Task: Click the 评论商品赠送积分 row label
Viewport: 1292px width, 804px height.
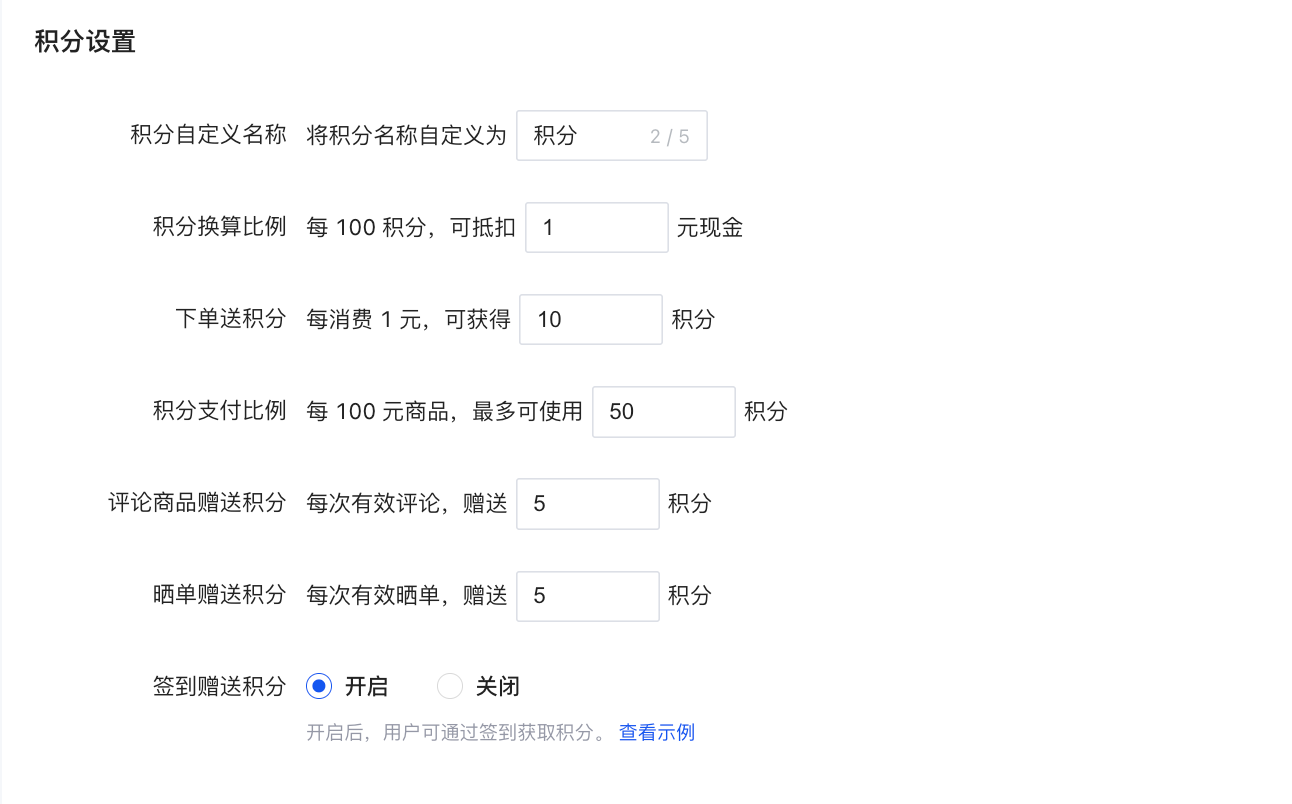Action: click(197, 504)
